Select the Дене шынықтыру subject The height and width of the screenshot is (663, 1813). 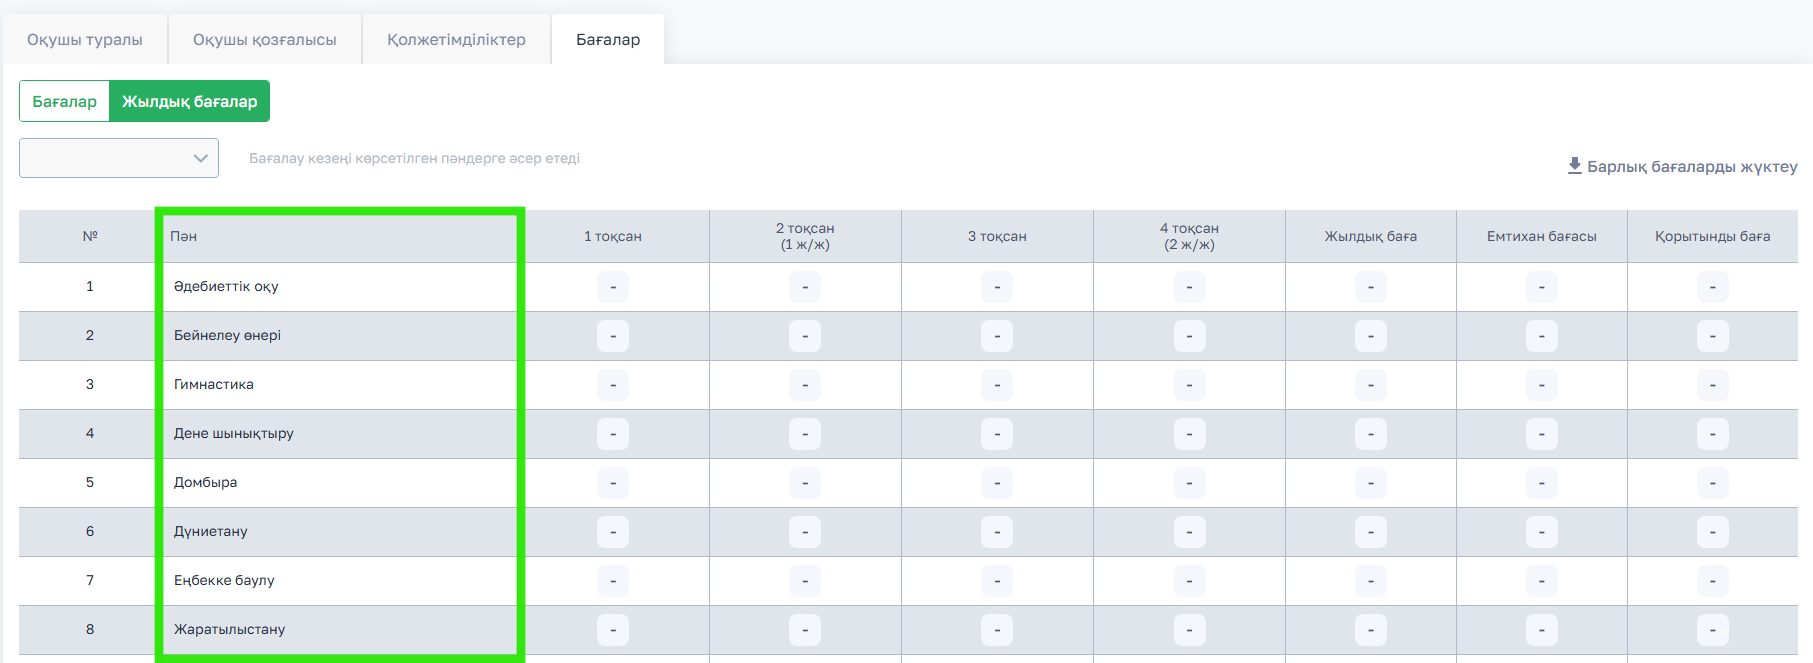pos(234,433)
